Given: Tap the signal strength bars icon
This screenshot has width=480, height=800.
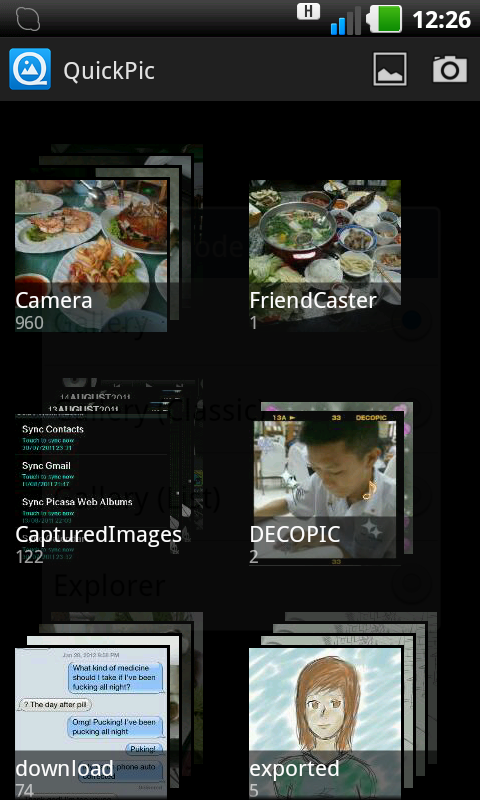Looking at the screenshot, I should [346, 21].
